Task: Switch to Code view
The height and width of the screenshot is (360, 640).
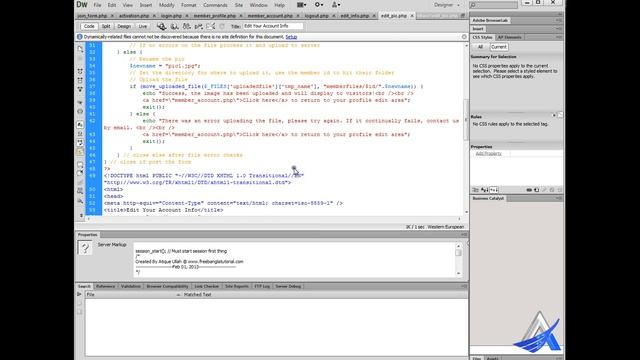Action: click(x=89, y=26)
